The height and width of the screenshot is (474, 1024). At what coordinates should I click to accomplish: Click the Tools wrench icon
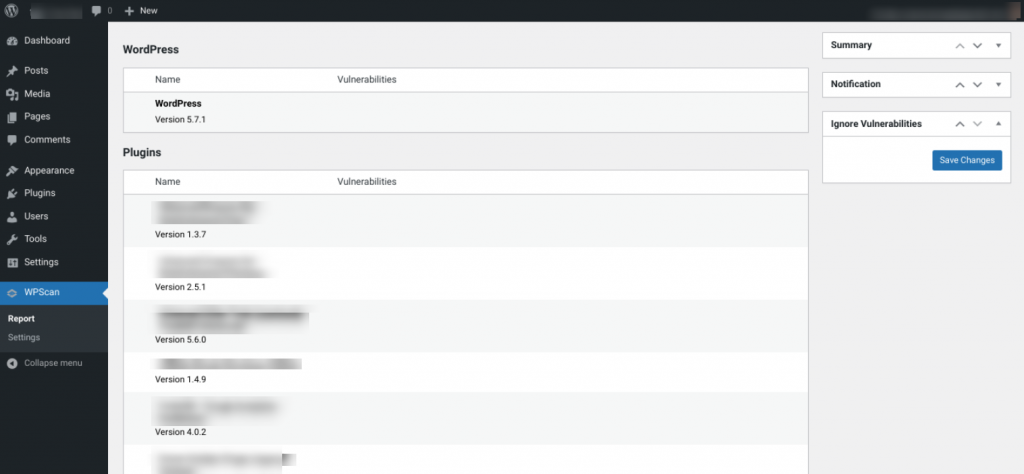tap(12, 240)
